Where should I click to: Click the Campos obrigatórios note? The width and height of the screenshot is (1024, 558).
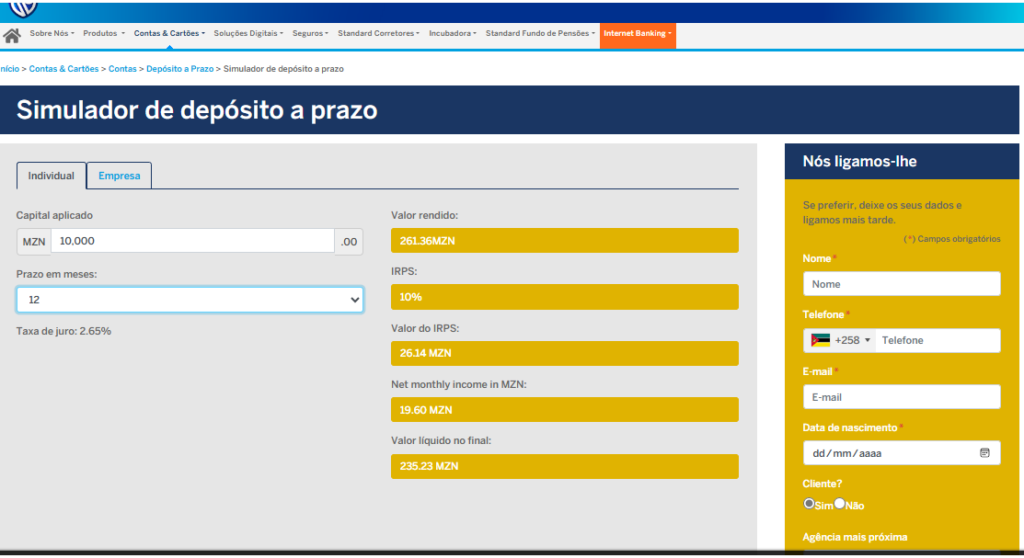tap(952, 239)
